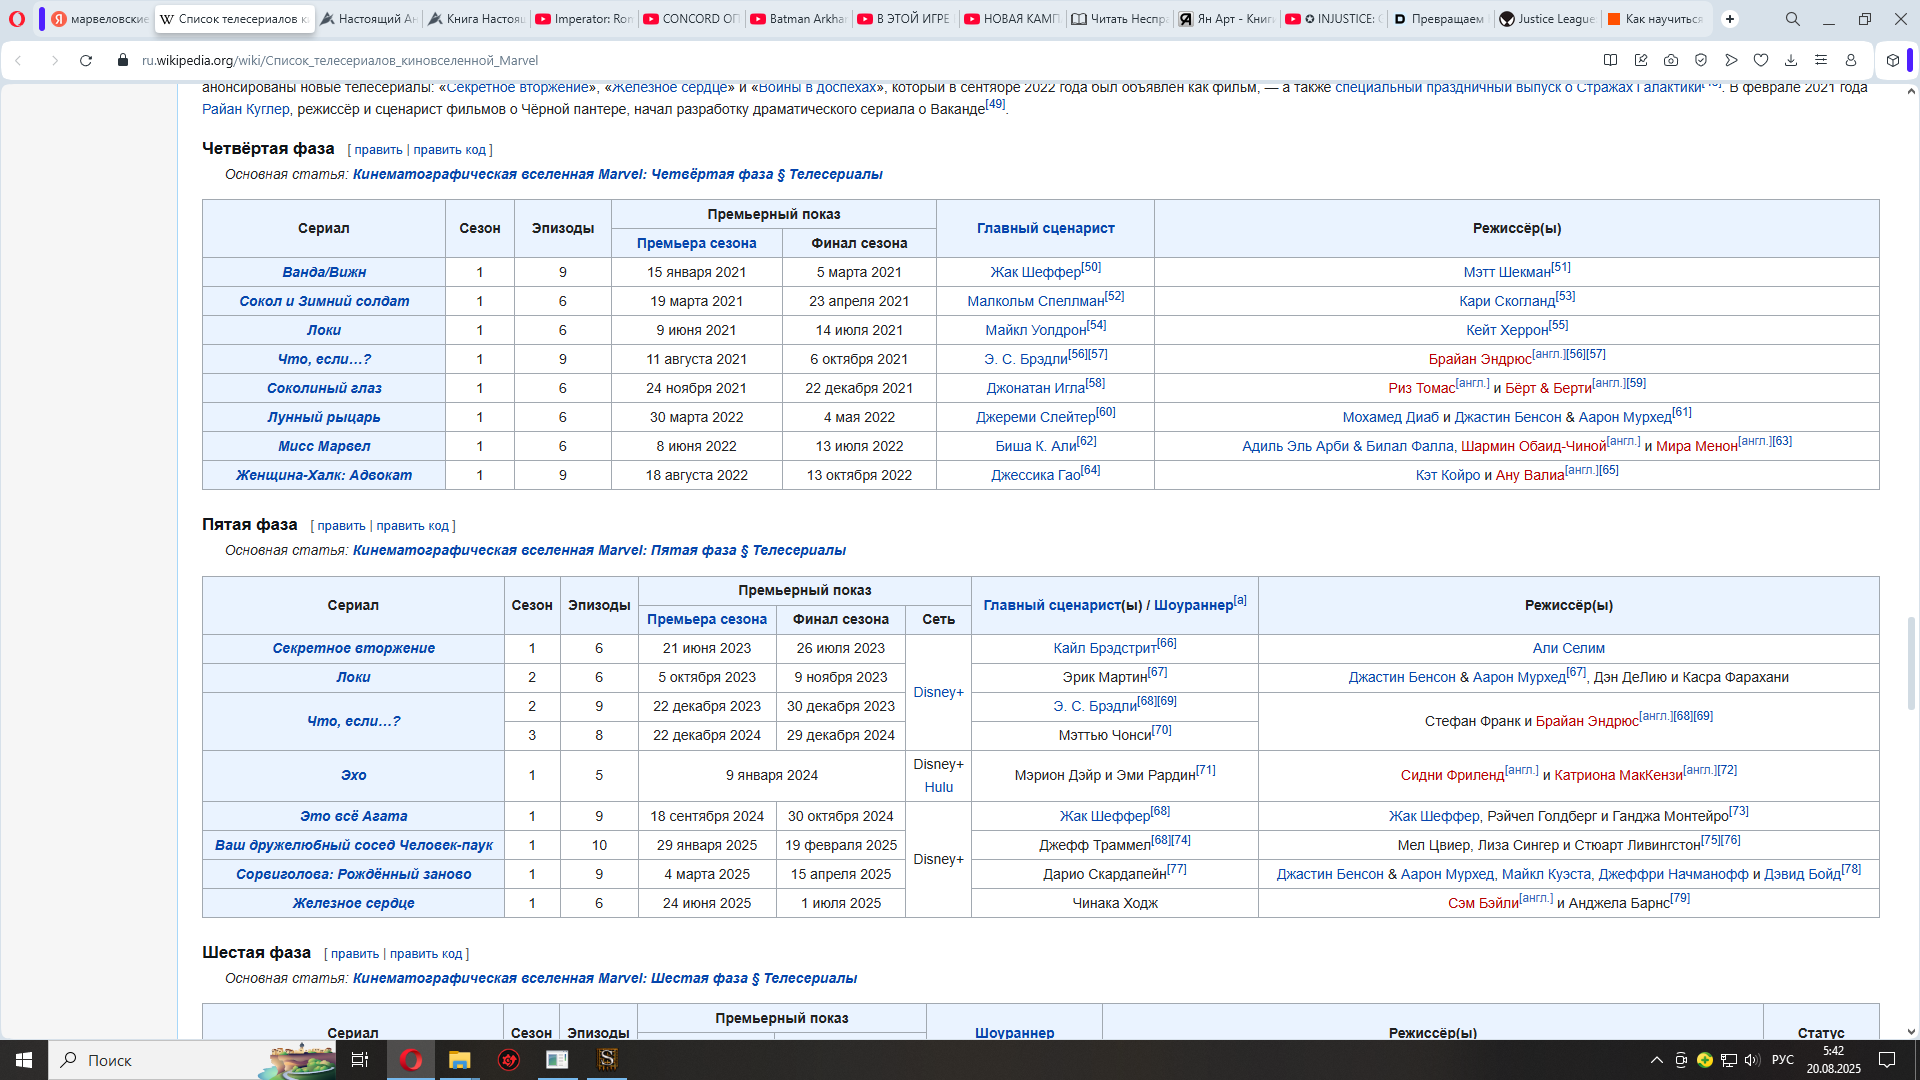Open the downloads icon in toolbar
The image size is (1920, 1080).
[1791, 60]
